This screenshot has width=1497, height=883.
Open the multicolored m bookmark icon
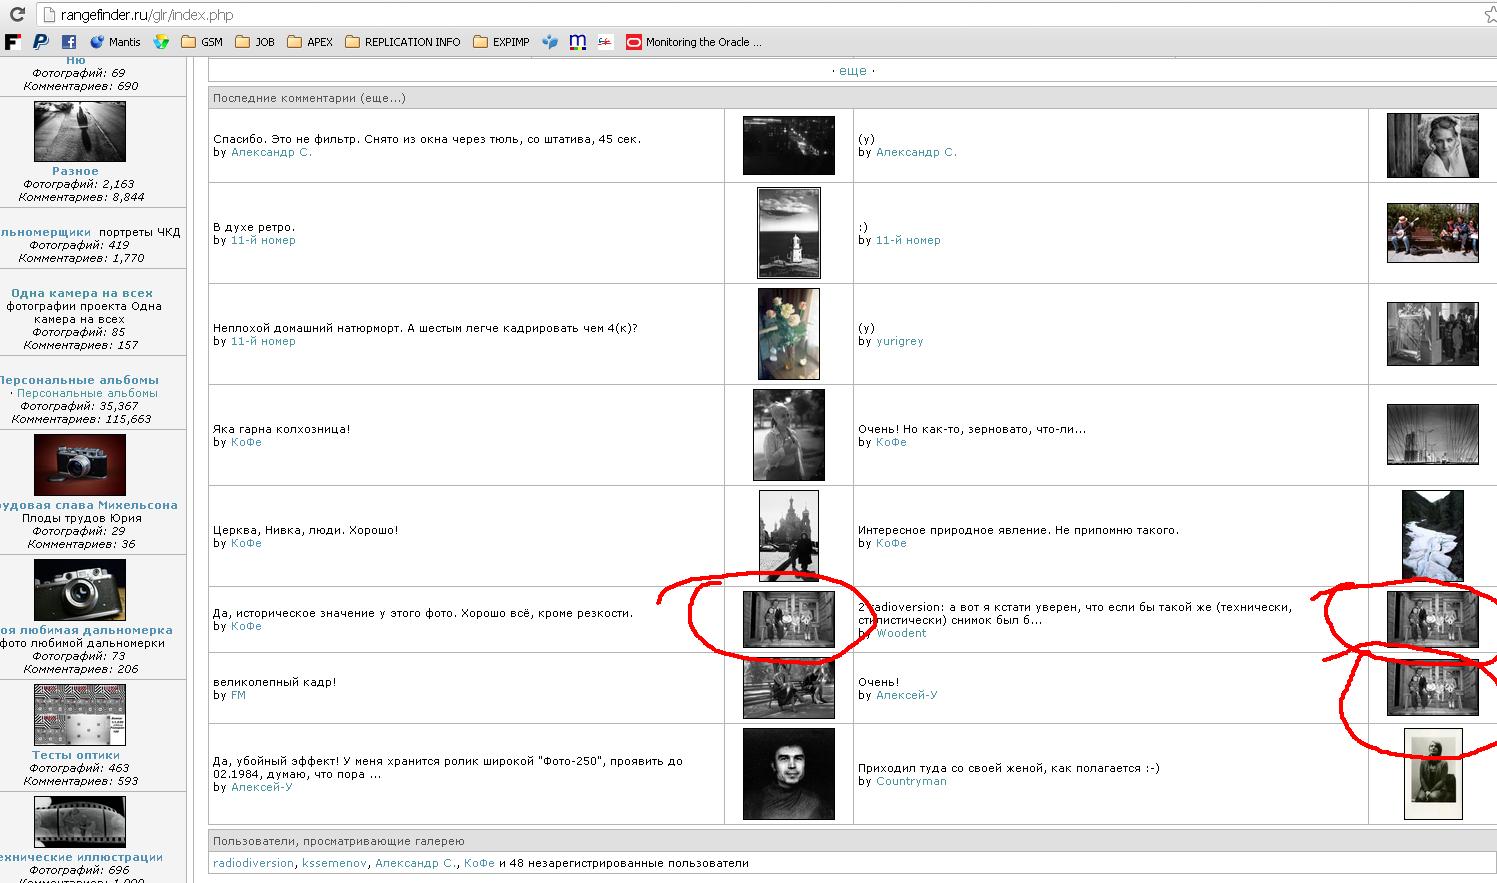(577, 42)
